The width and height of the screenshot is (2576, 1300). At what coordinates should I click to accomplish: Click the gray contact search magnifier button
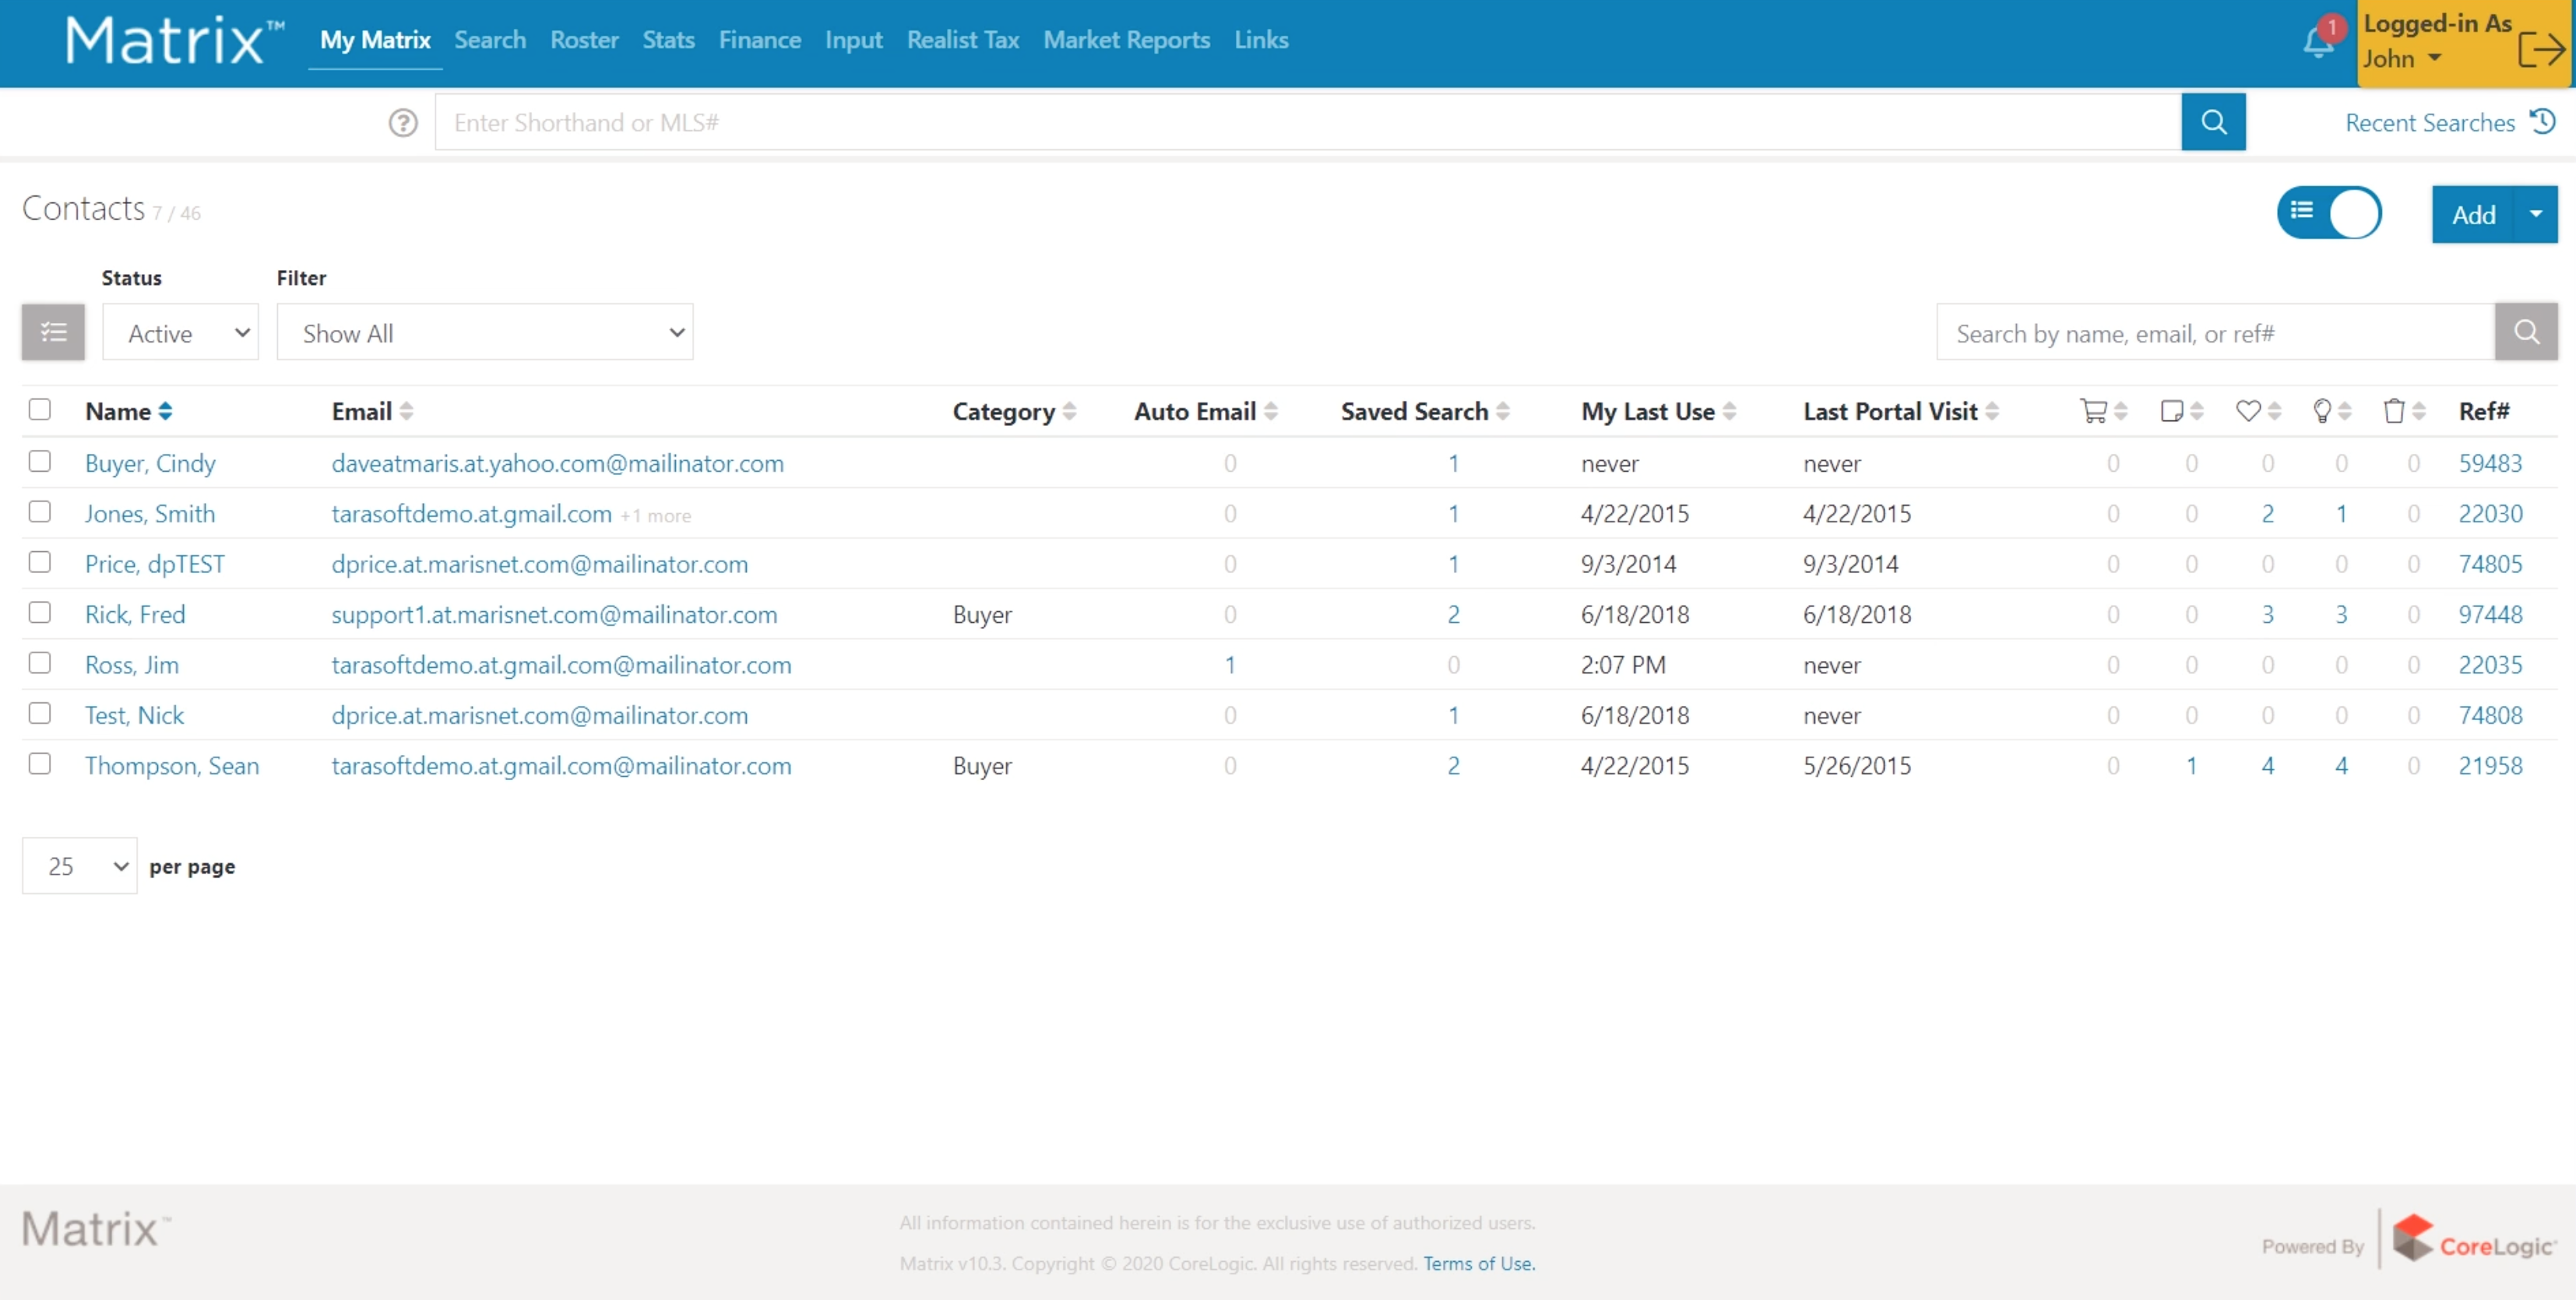point(2526,332)
